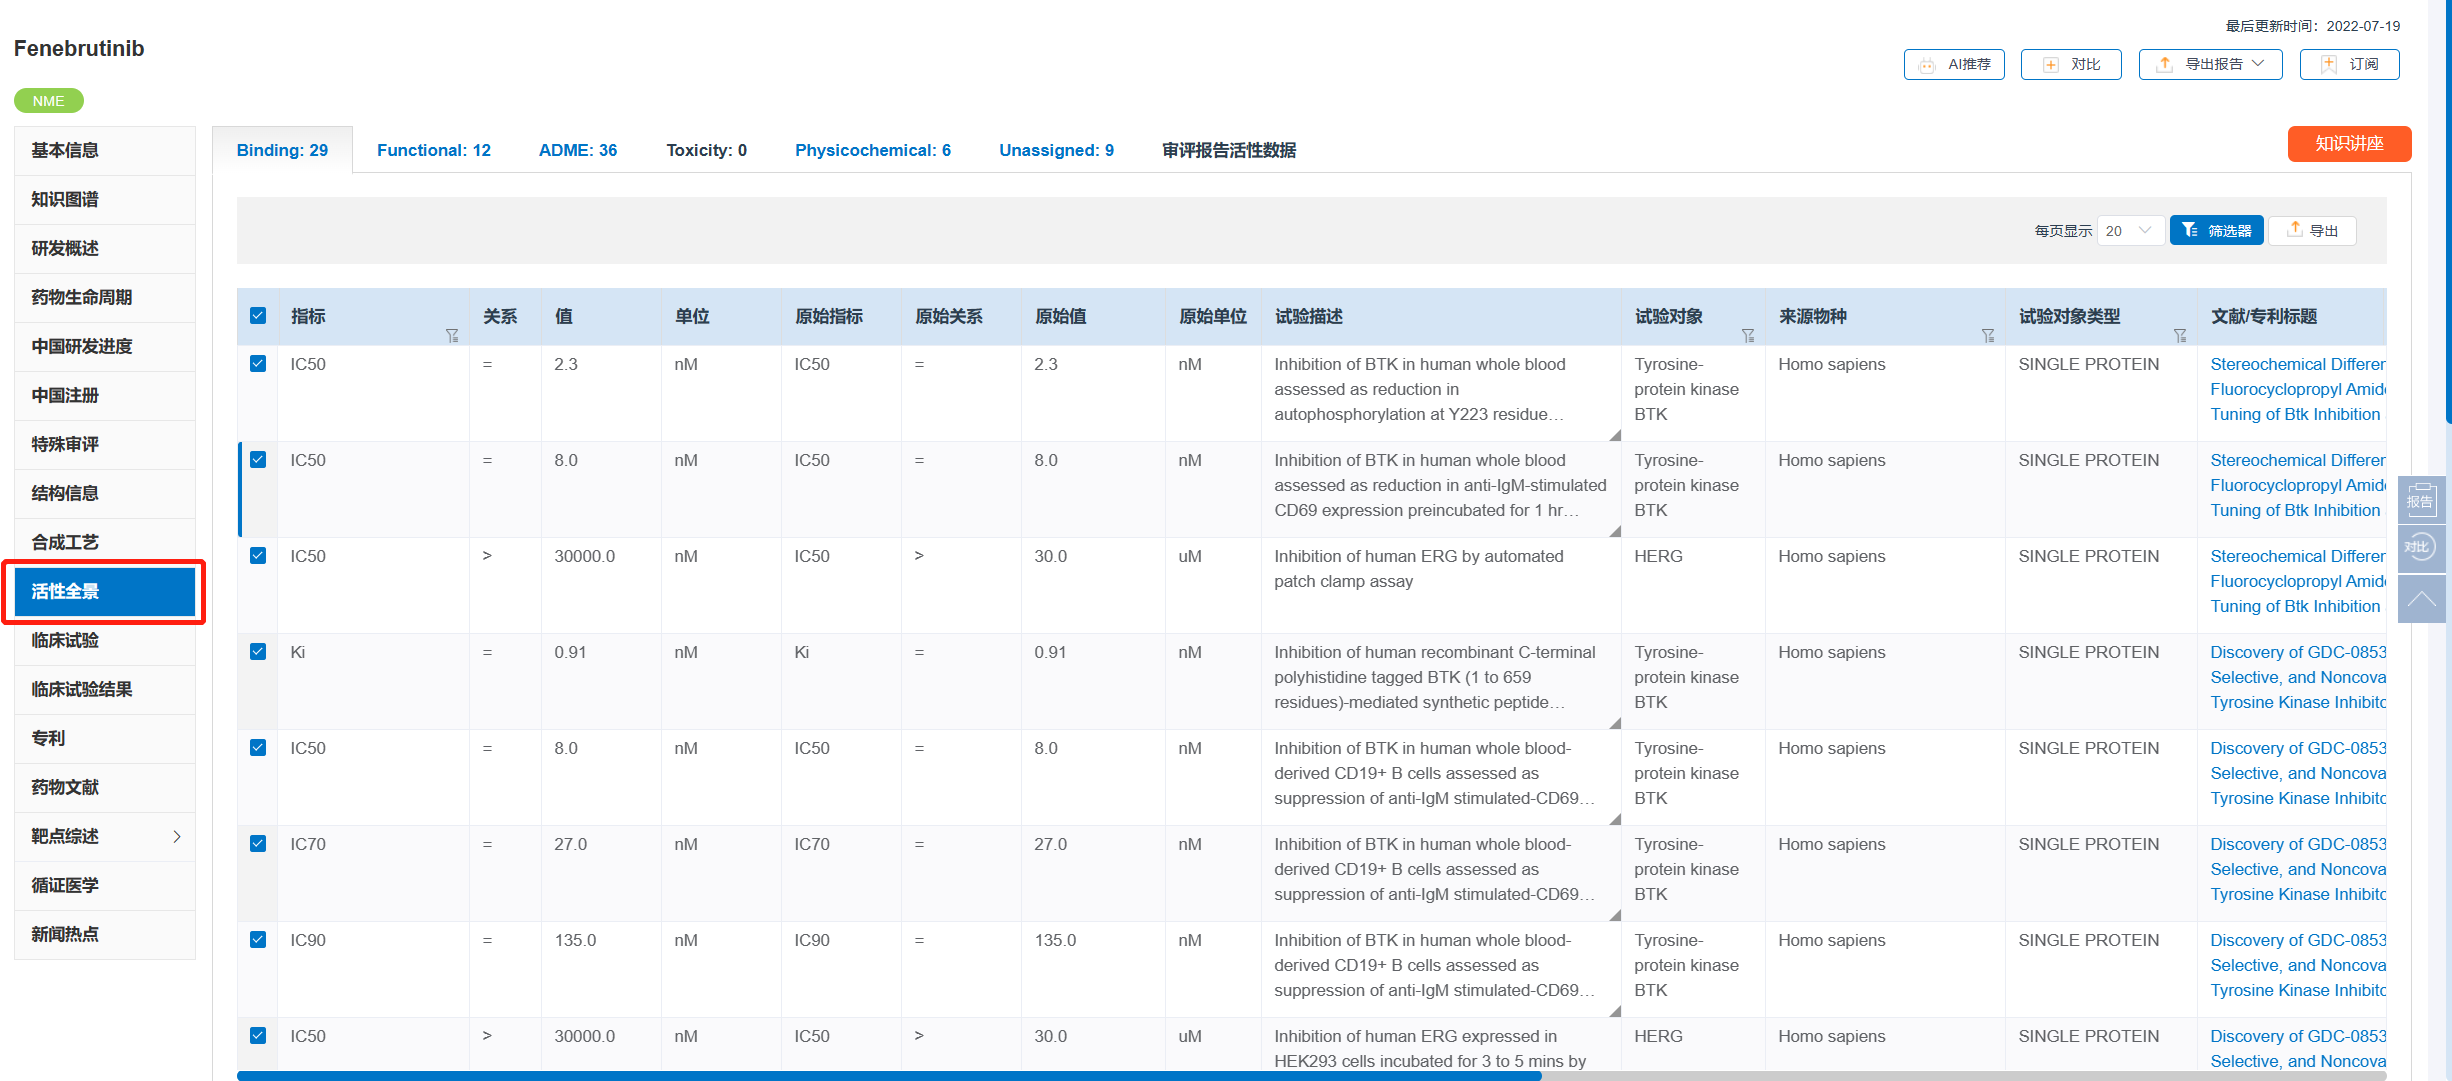This screenshot has width=2452, height=1081.
Task: Click the back-to-top arrow icon
Action: click(2420, 598)
